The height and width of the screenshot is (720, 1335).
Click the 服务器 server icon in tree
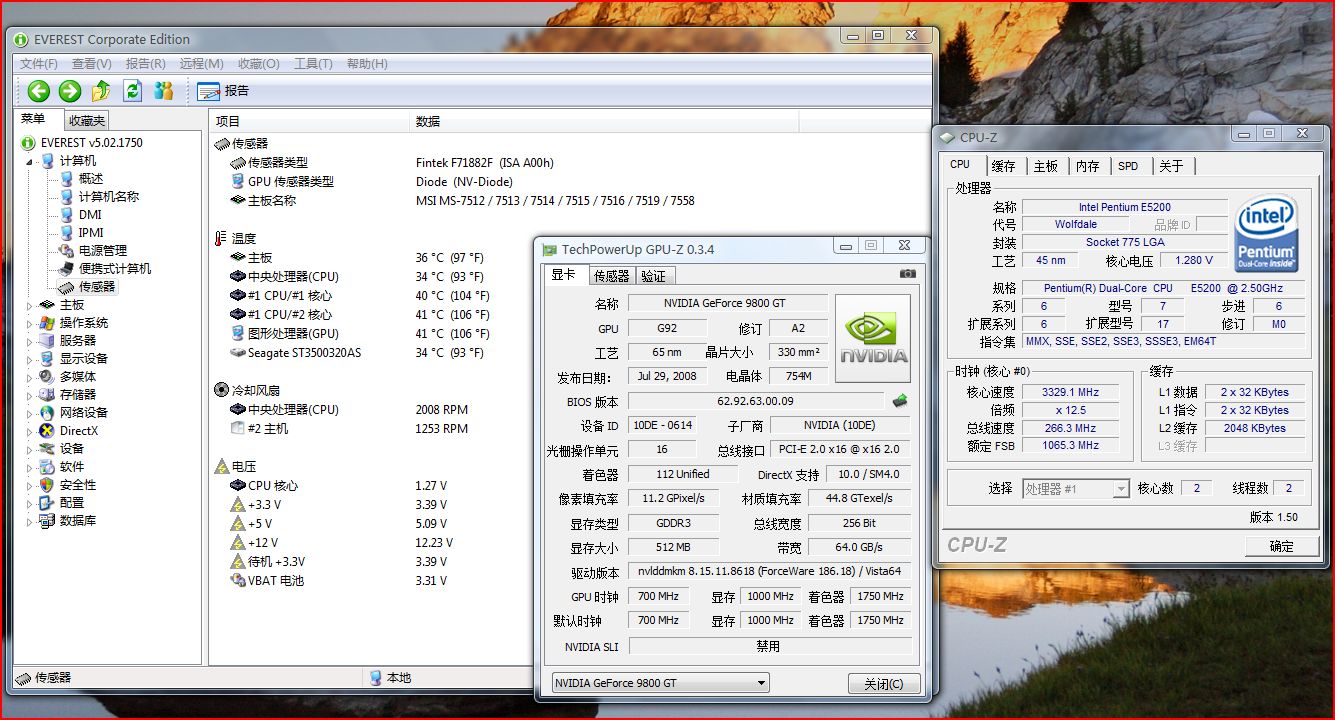point(47,341)
